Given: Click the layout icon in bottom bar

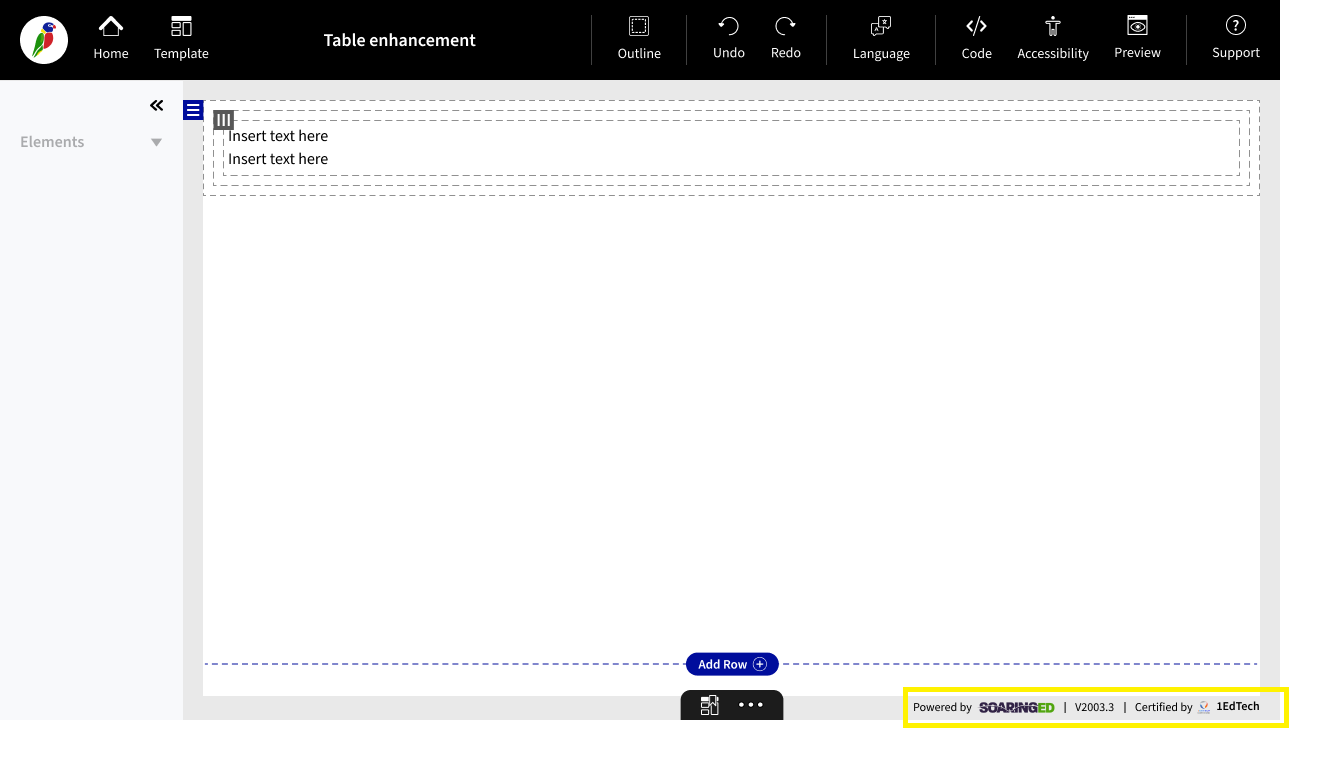Looking at the screenshot, I should [710, 705].
